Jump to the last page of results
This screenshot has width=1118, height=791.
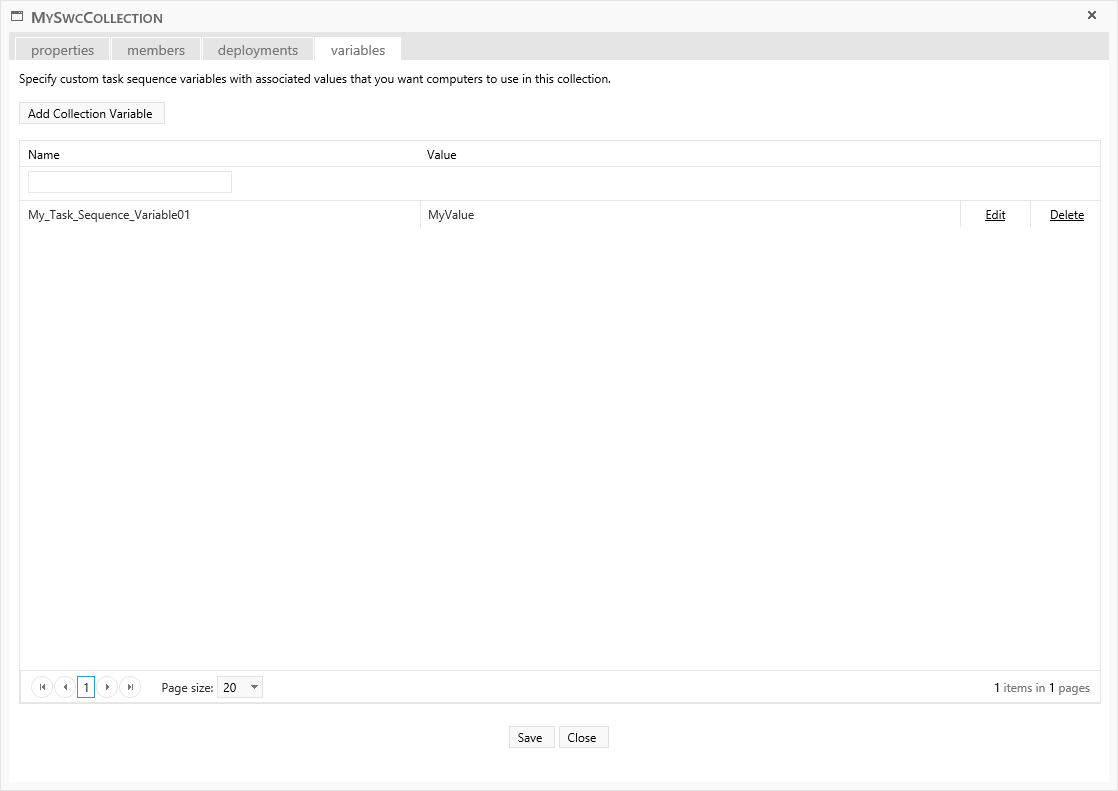pyautogui.click(x=130, y=687)
